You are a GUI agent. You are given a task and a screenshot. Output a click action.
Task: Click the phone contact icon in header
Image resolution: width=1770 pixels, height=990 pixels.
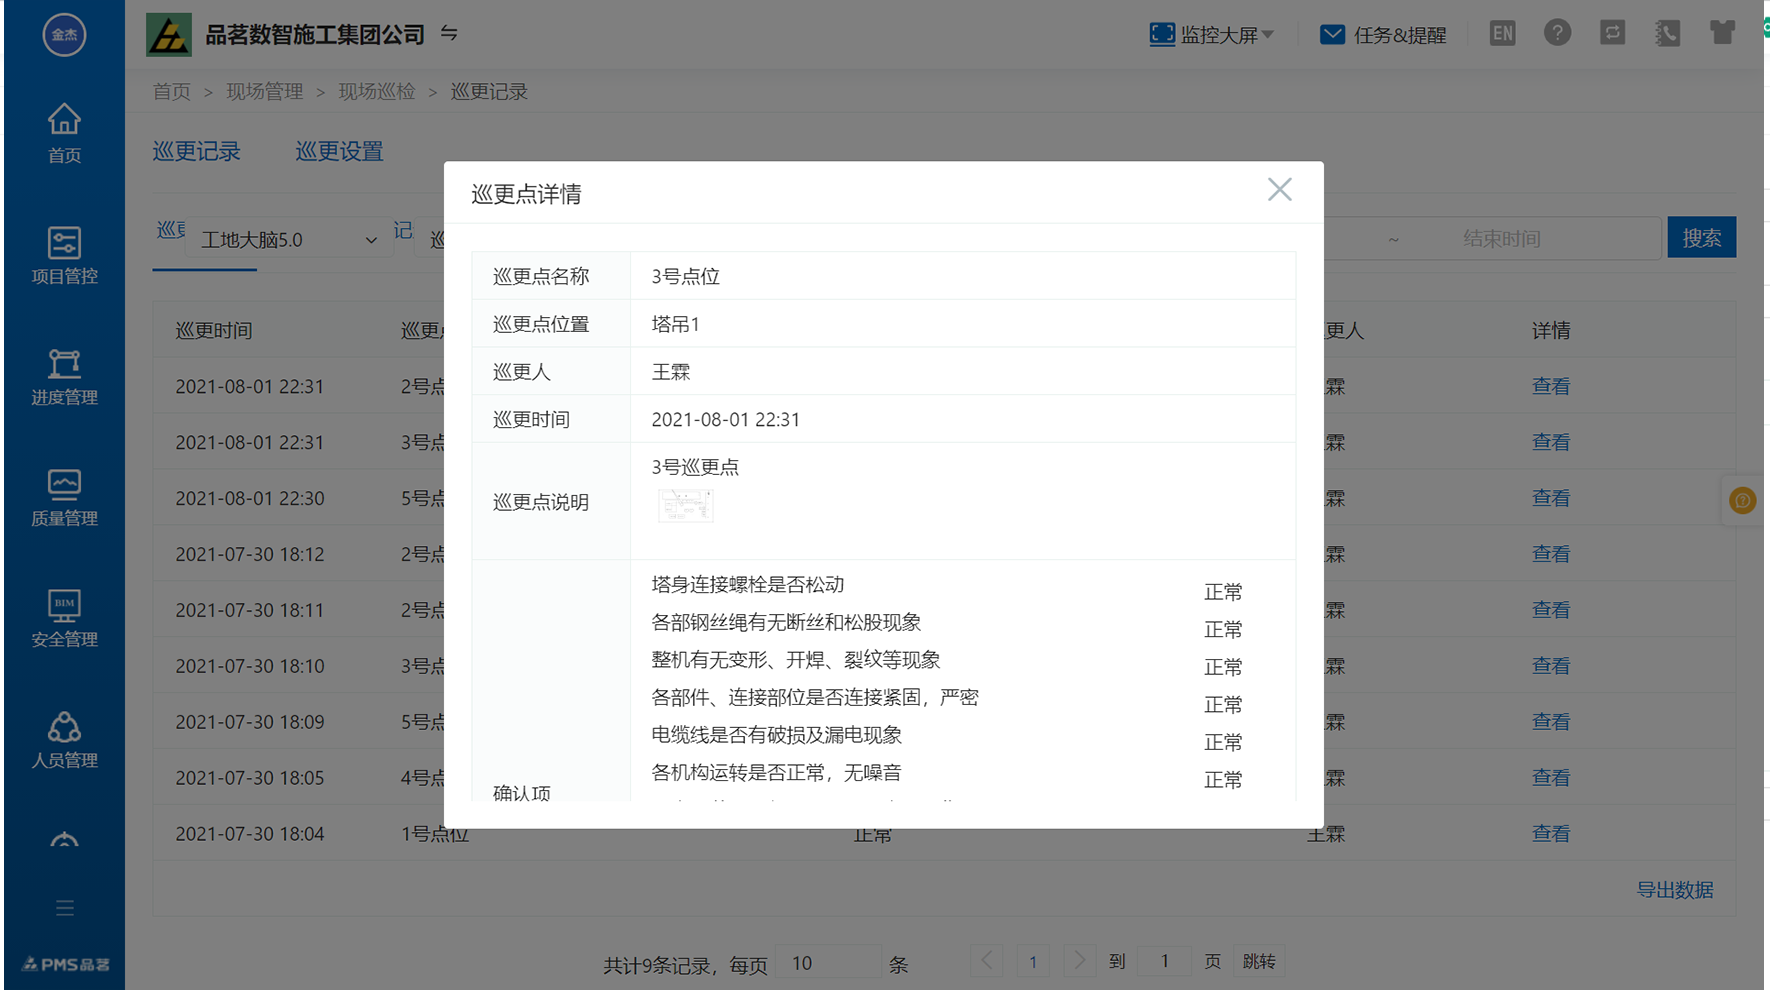click(x=1667, y=33)
